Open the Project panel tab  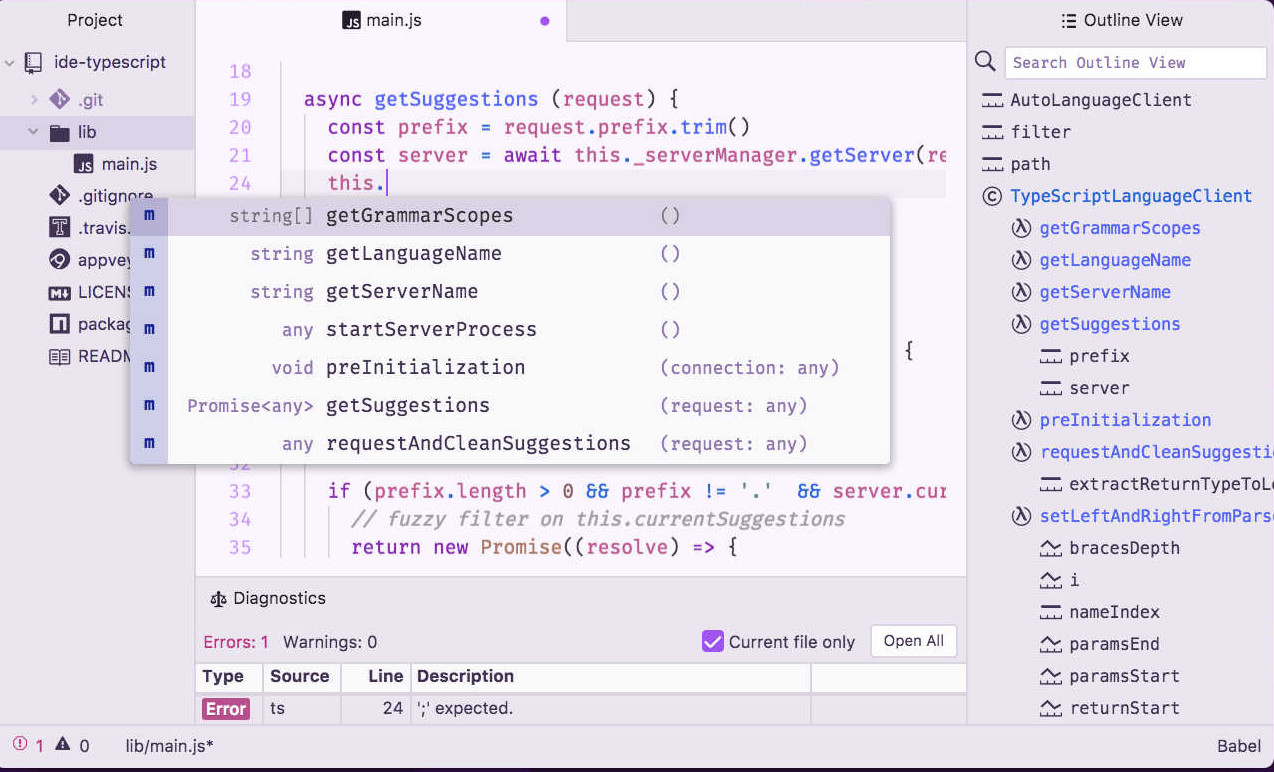pyautogui.click(x=96, y=20)
